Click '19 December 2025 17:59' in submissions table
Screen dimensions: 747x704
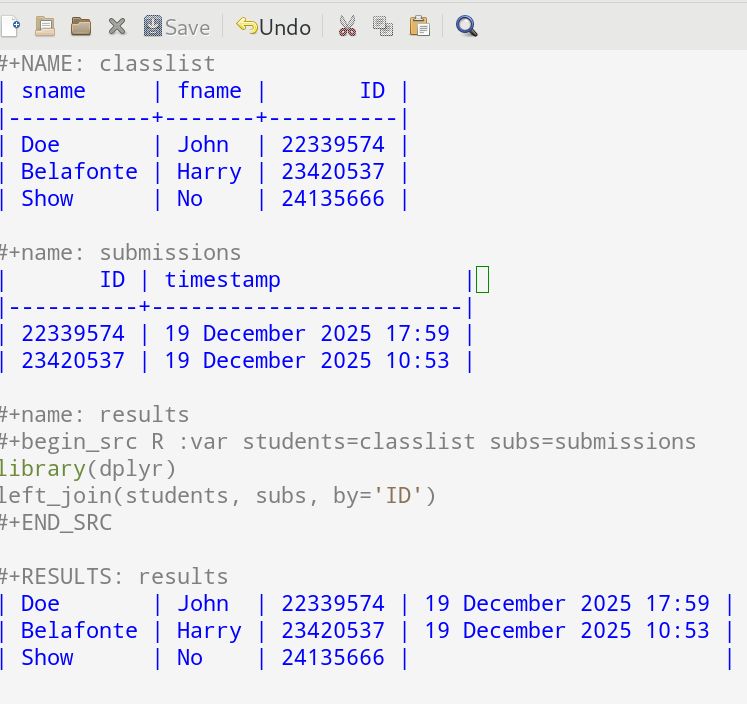pyautogui.click(x=307, y=333)
